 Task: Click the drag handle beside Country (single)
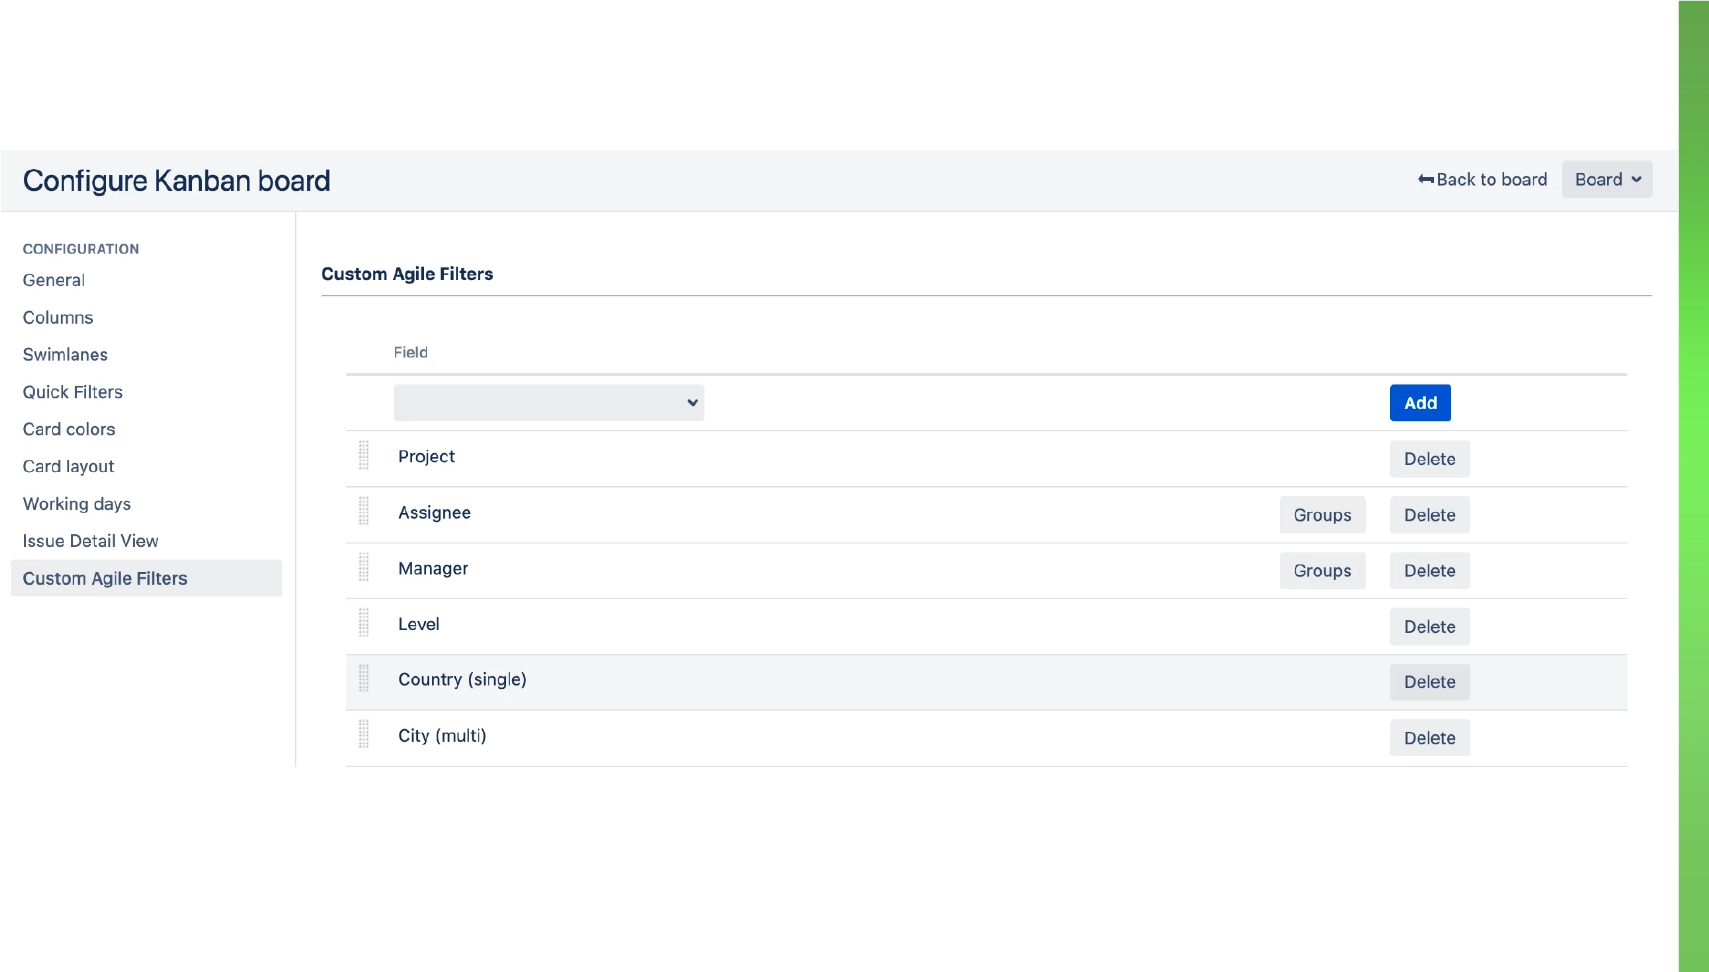tap(364, 680)
